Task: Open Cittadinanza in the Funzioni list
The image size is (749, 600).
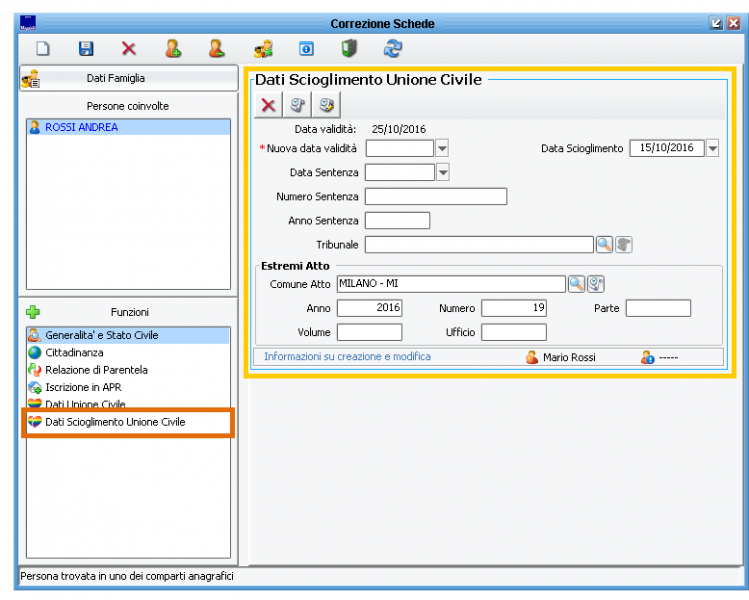Action: click(x=73, y=352)
